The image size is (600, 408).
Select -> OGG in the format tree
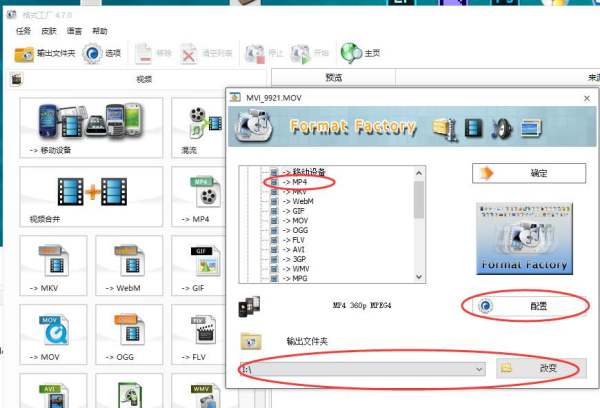pyautogui.click(x=295, y=230)
